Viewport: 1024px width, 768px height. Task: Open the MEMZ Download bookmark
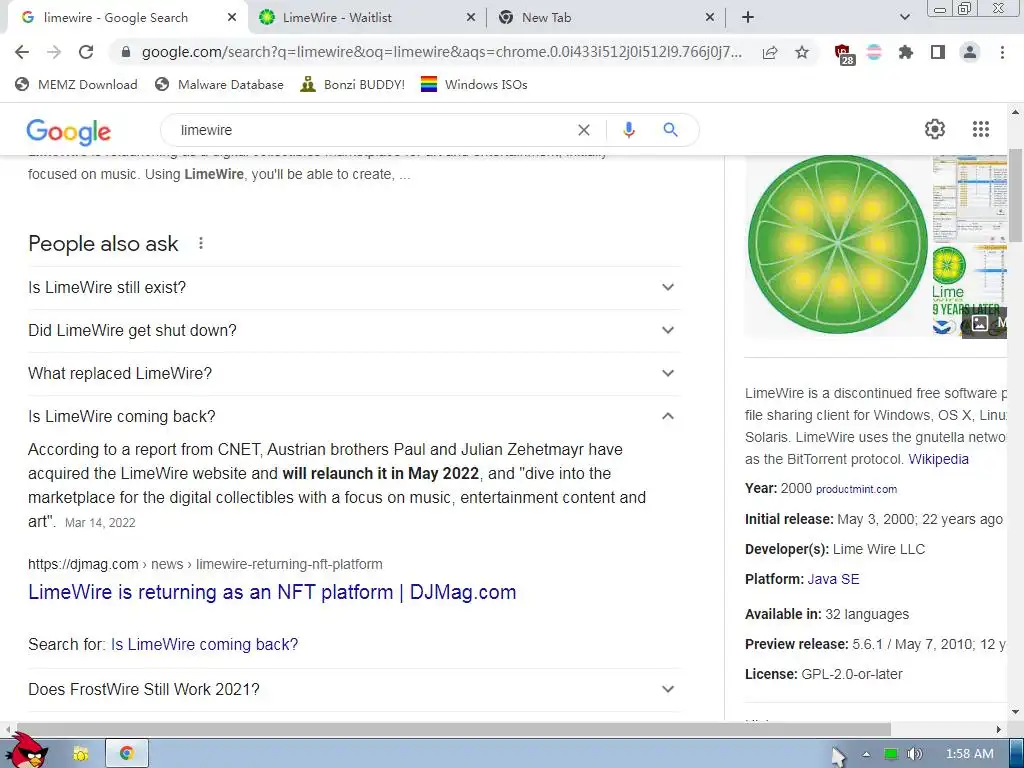coord(76,84)
